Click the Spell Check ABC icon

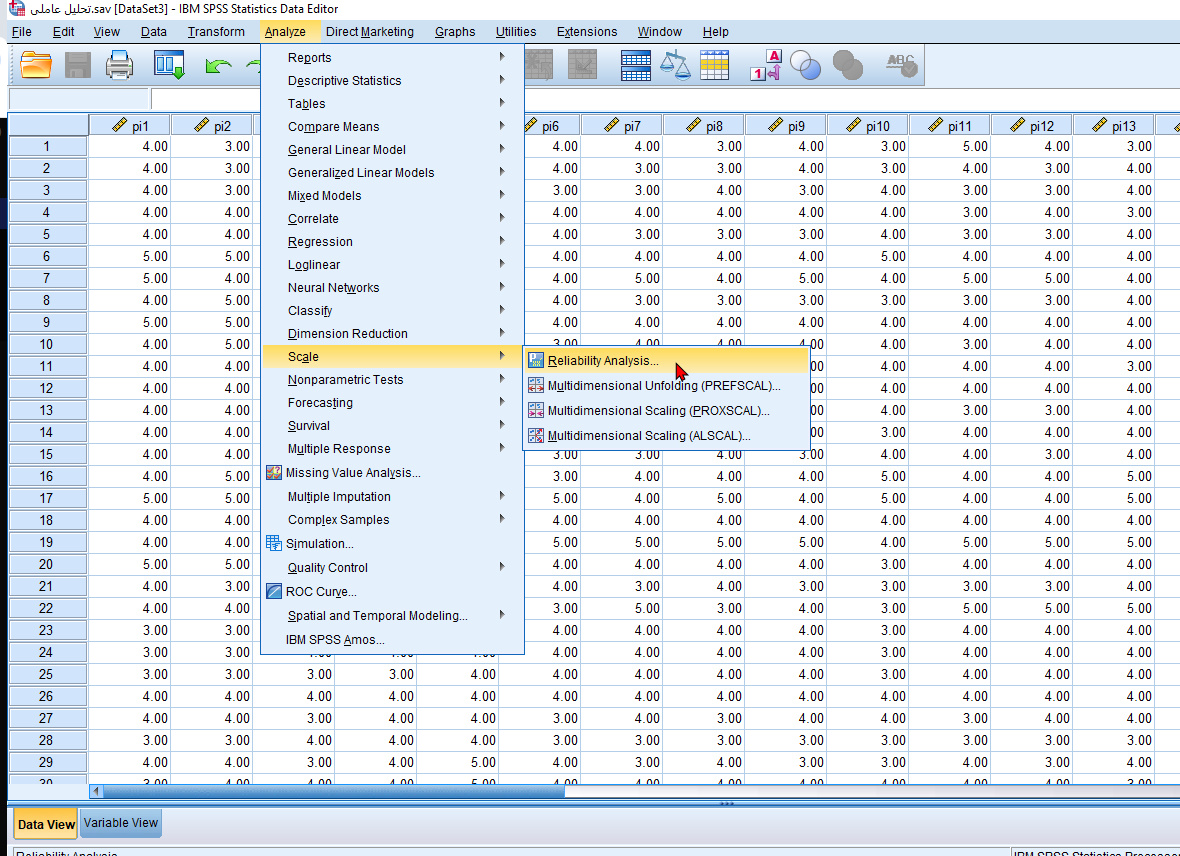point(901,66)
